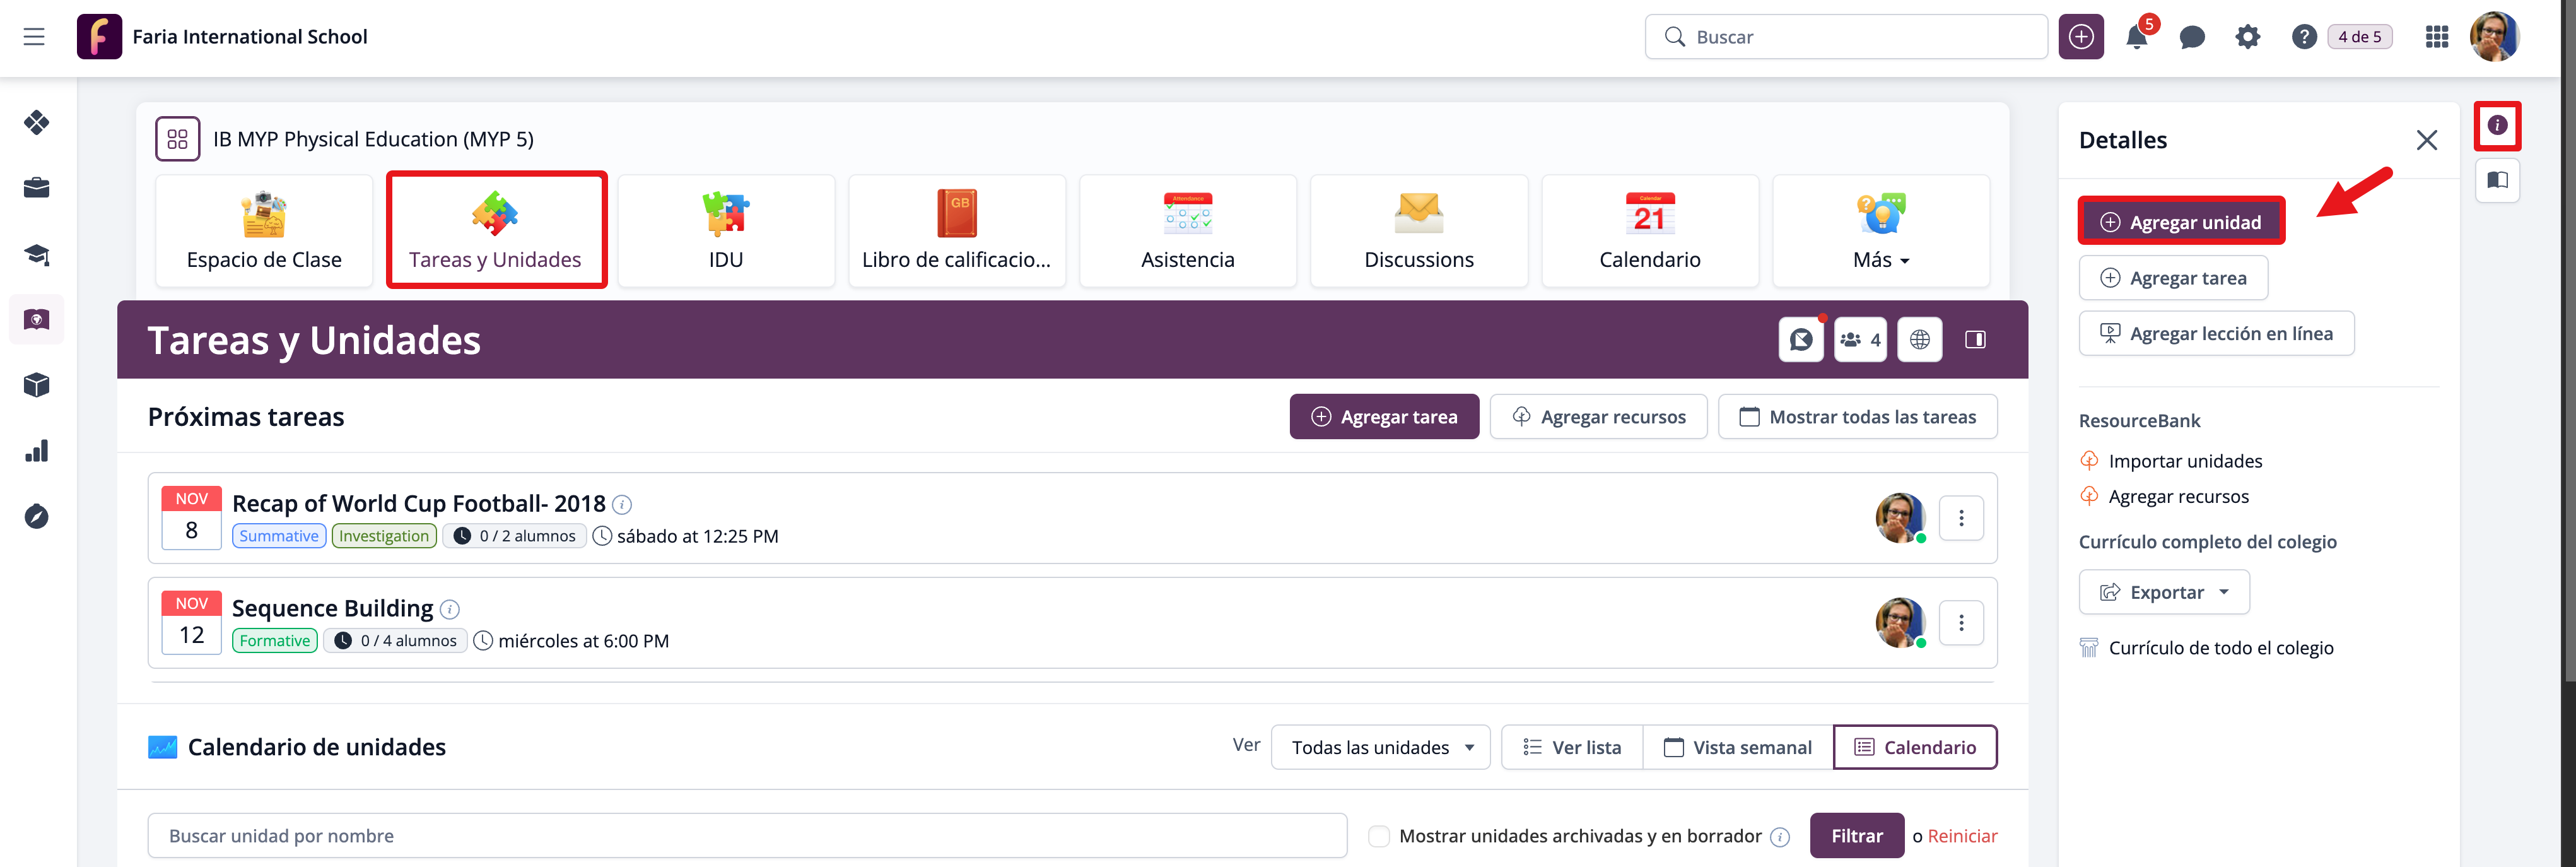Click the compass sidebar icon
2576x867 pixels.
point(37,517)
